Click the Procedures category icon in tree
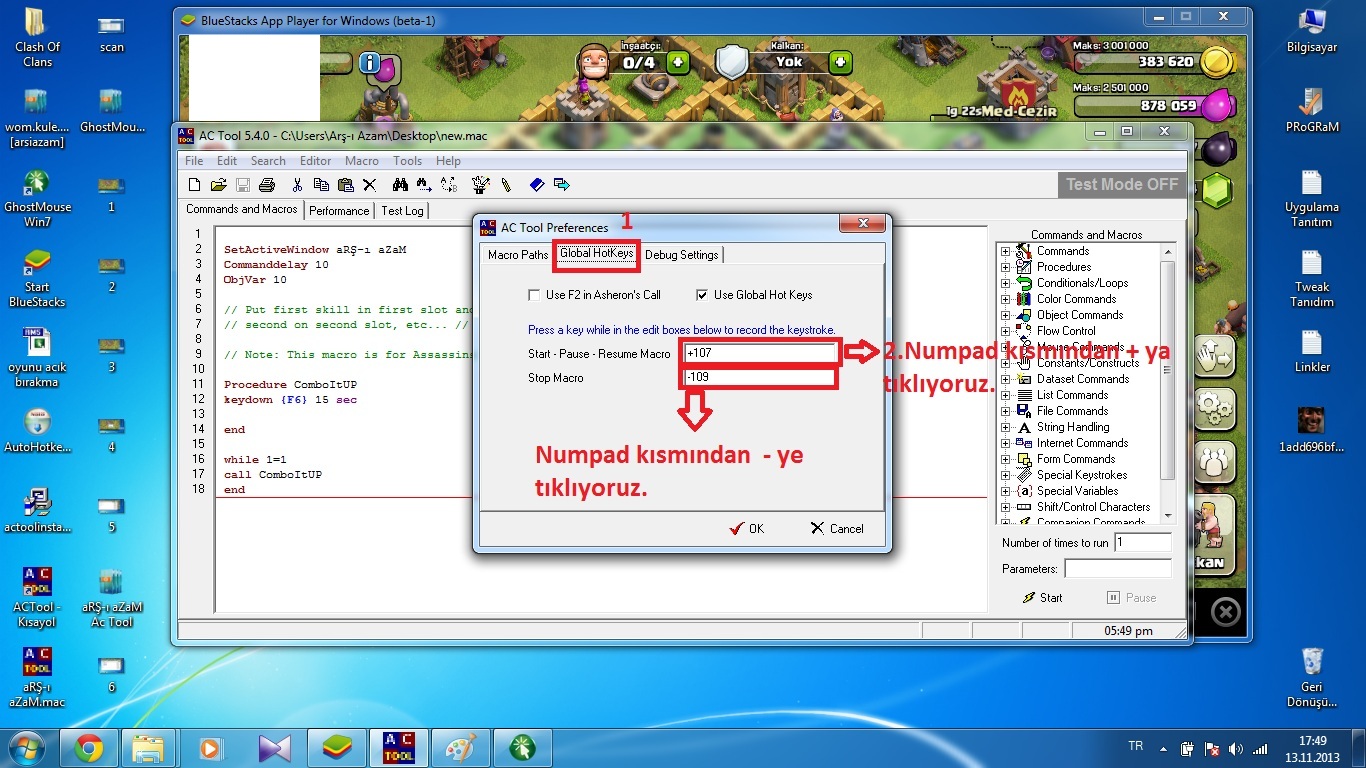The height and width of the screenshot is (768, 1366). pyautogui.click(x=1024, y=267)
